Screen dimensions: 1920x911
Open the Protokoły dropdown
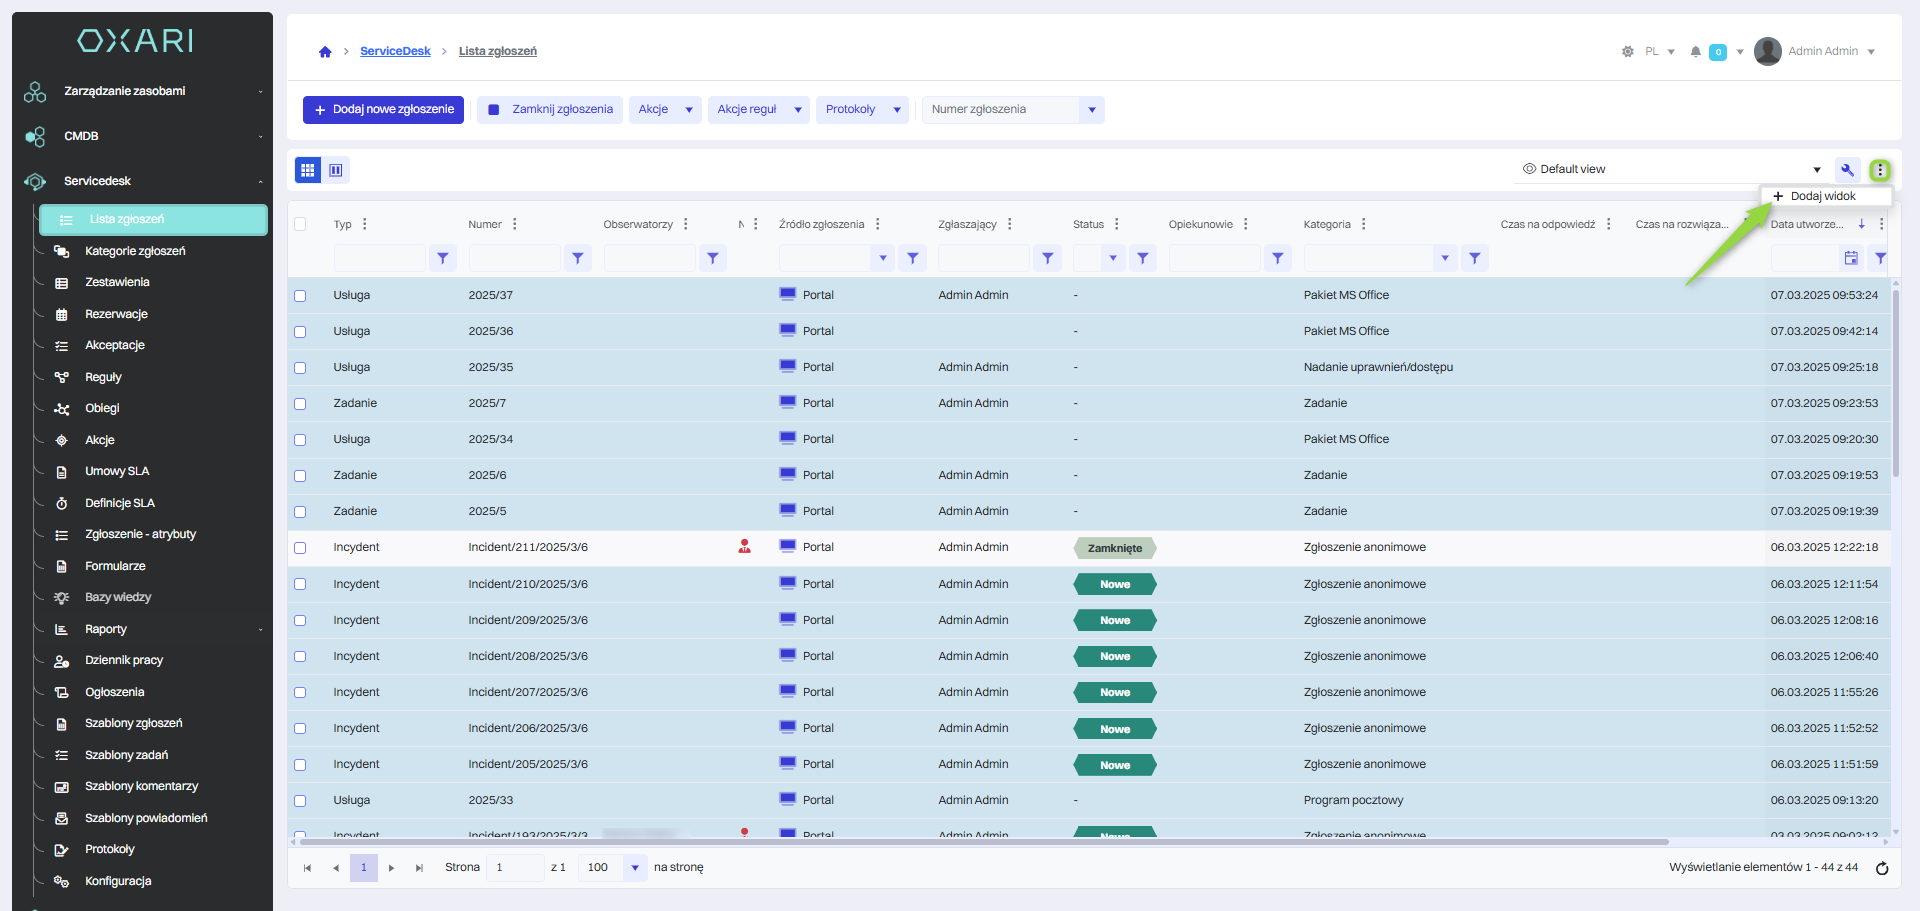click(896, 110)
